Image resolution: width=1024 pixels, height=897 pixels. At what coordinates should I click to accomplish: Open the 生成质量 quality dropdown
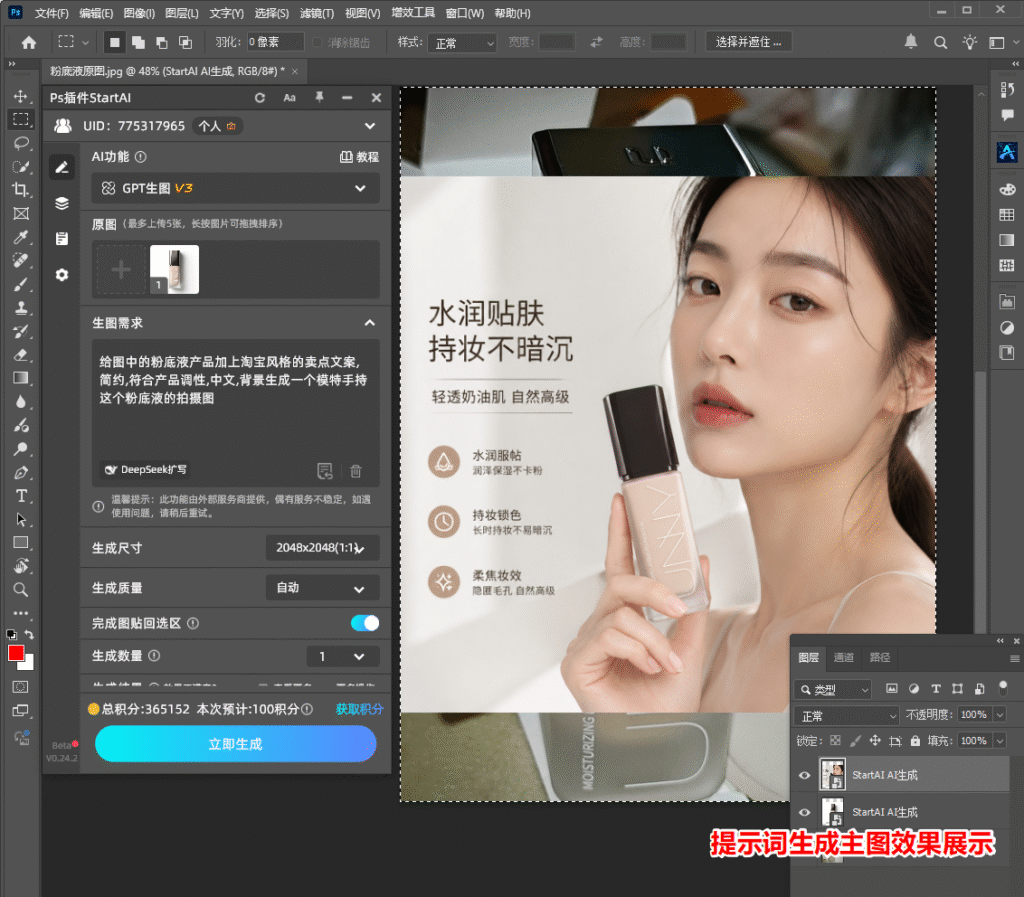[323, 588]
